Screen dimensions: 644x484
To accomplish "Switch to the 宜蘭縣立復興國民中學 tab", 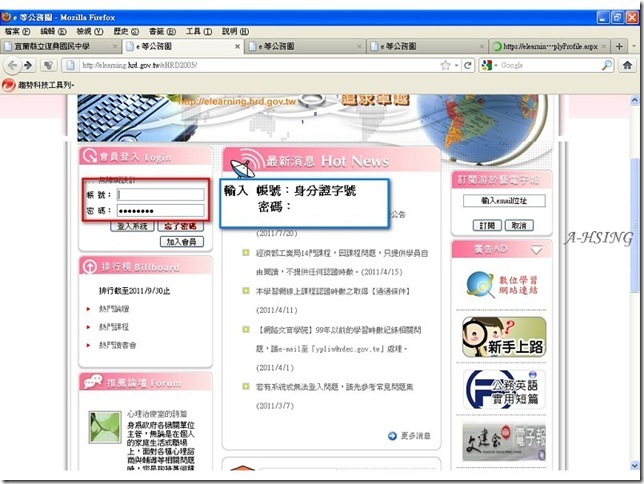I will 61,46.
